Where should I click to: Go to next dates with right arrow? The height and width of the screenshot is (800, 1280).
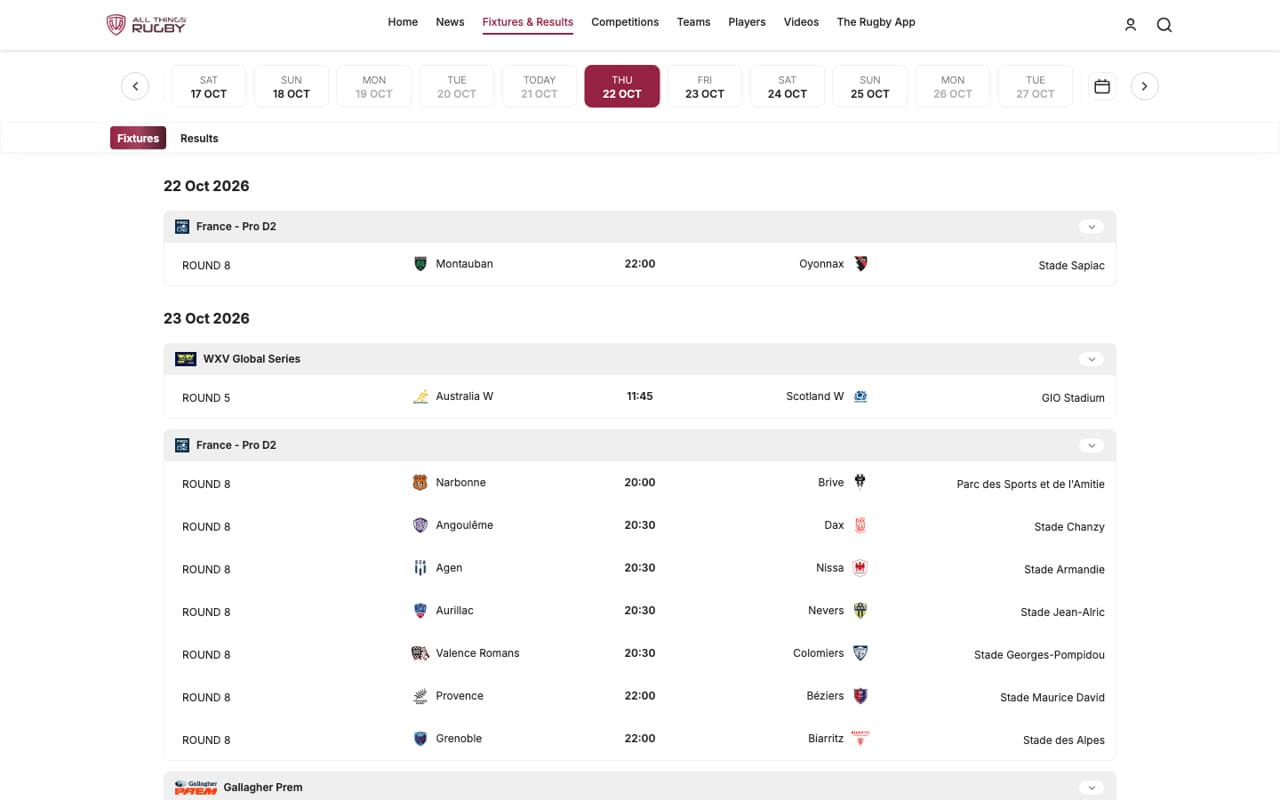click(x=1145, y=86)
